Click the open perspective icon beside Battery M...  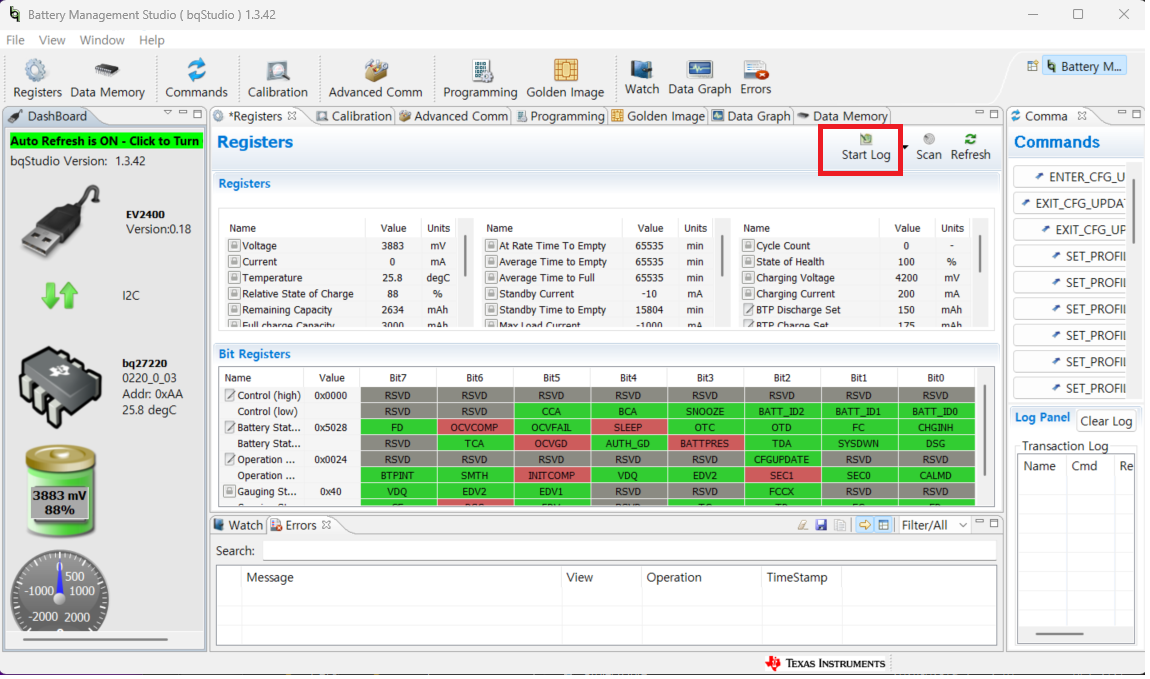(1032, 66)
